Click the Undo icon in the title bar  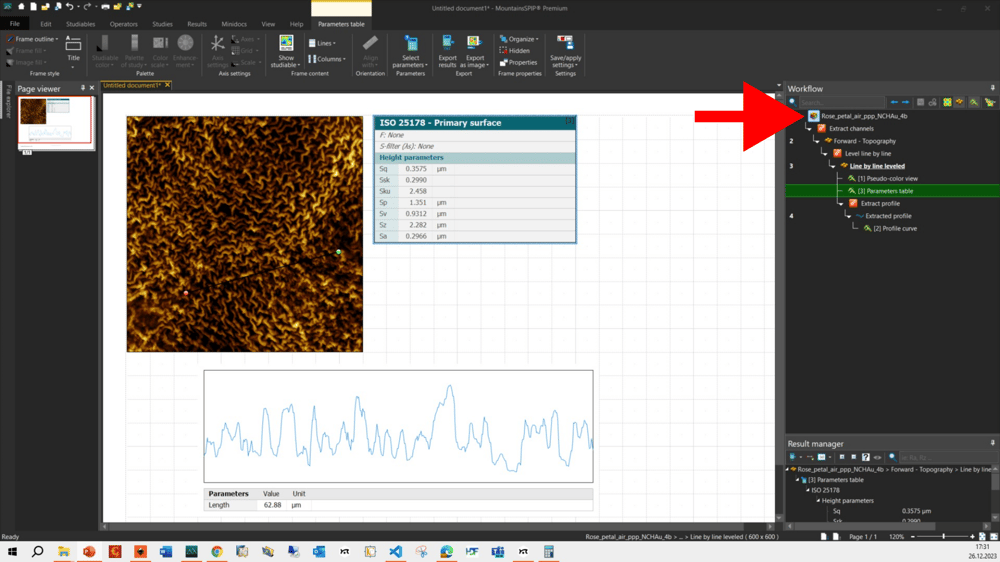(x=70, y=6)
